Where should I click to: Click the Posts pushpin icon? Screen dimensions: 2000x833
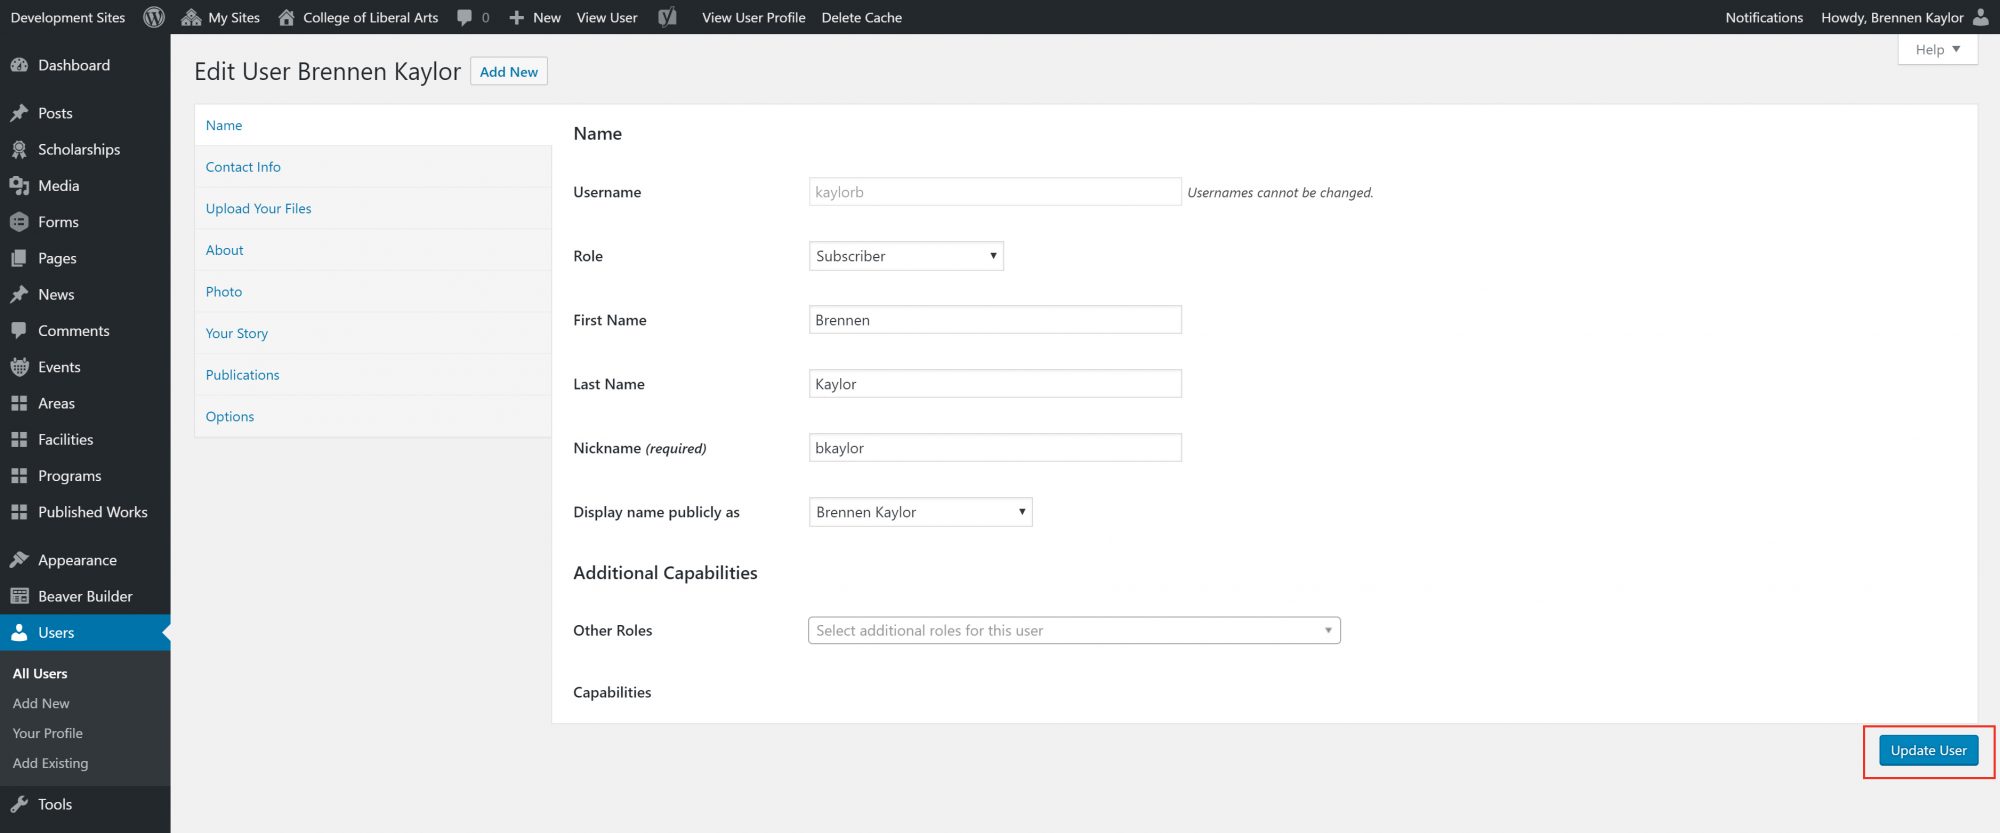click(x=19, y=113)
